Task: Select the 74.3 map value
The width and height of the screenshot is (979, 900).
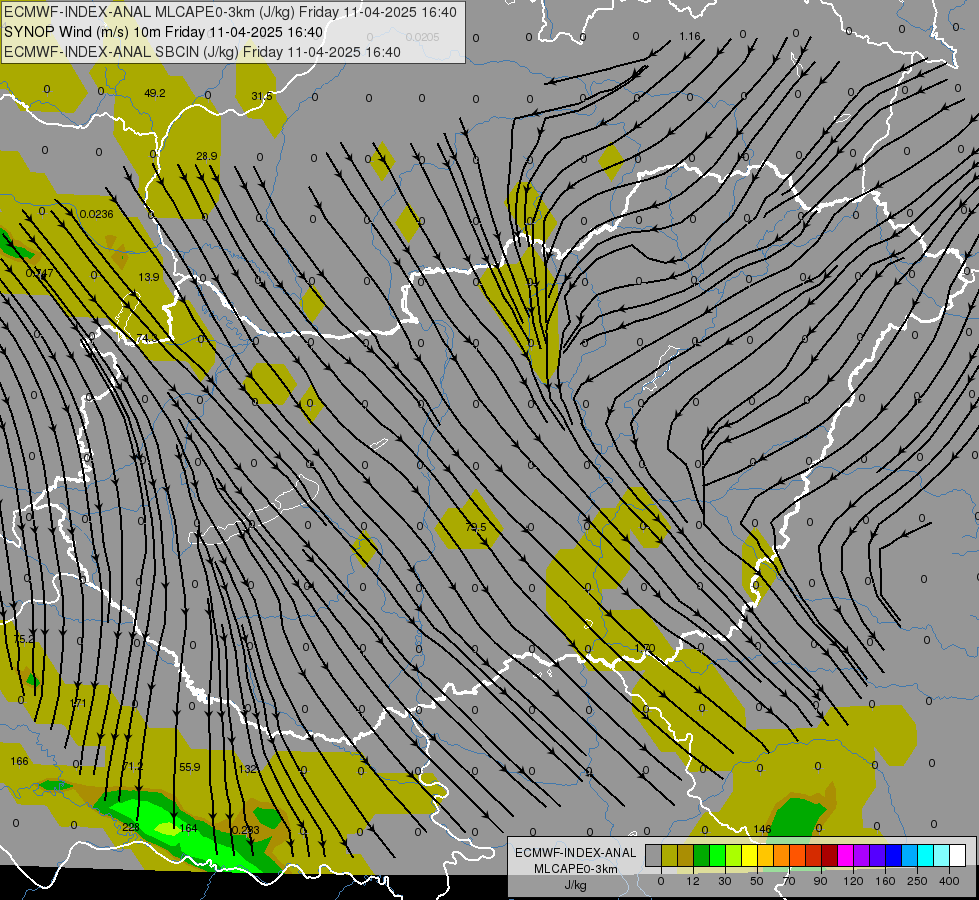Action: (147, 338)
